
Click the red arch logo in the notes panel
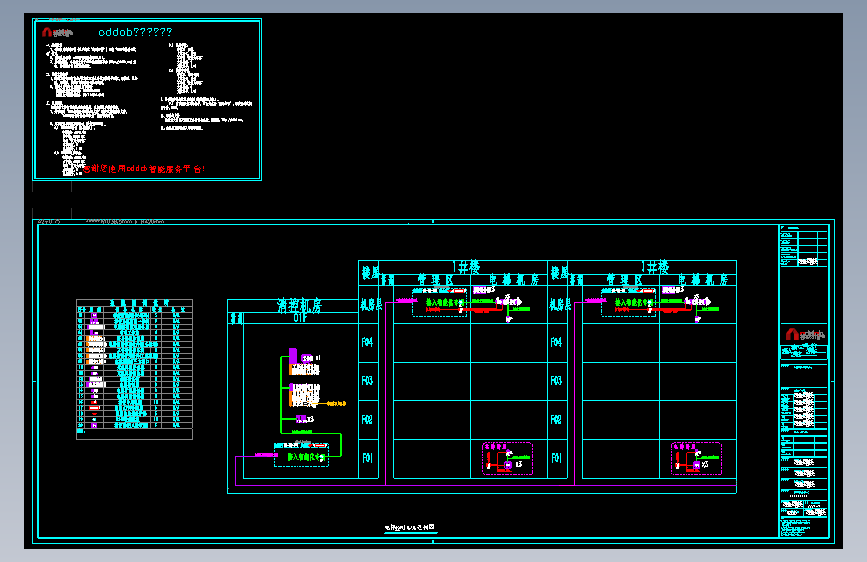point(47,32)
